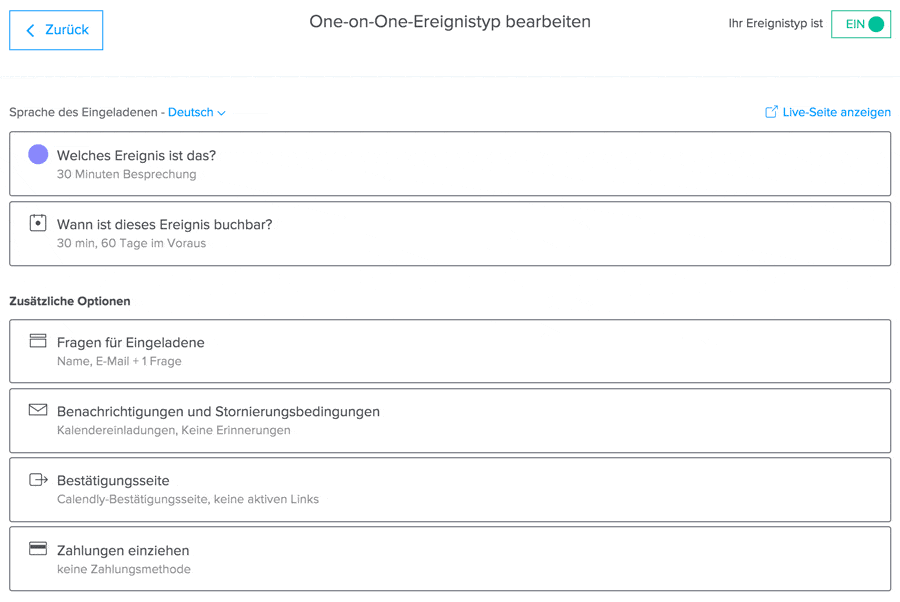Toggle the event type EIN switch
The image size is (900, 602).
(861, 24)
